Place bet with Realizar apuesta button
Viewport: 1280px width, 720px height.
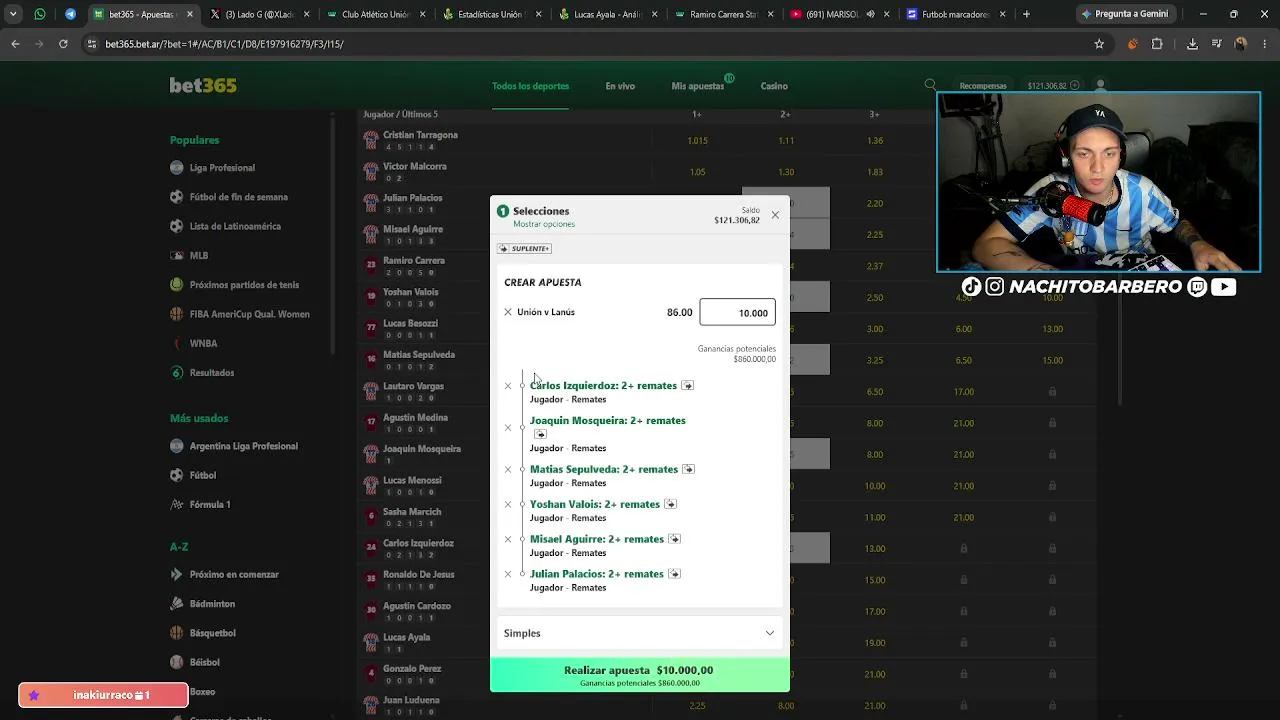639,674
